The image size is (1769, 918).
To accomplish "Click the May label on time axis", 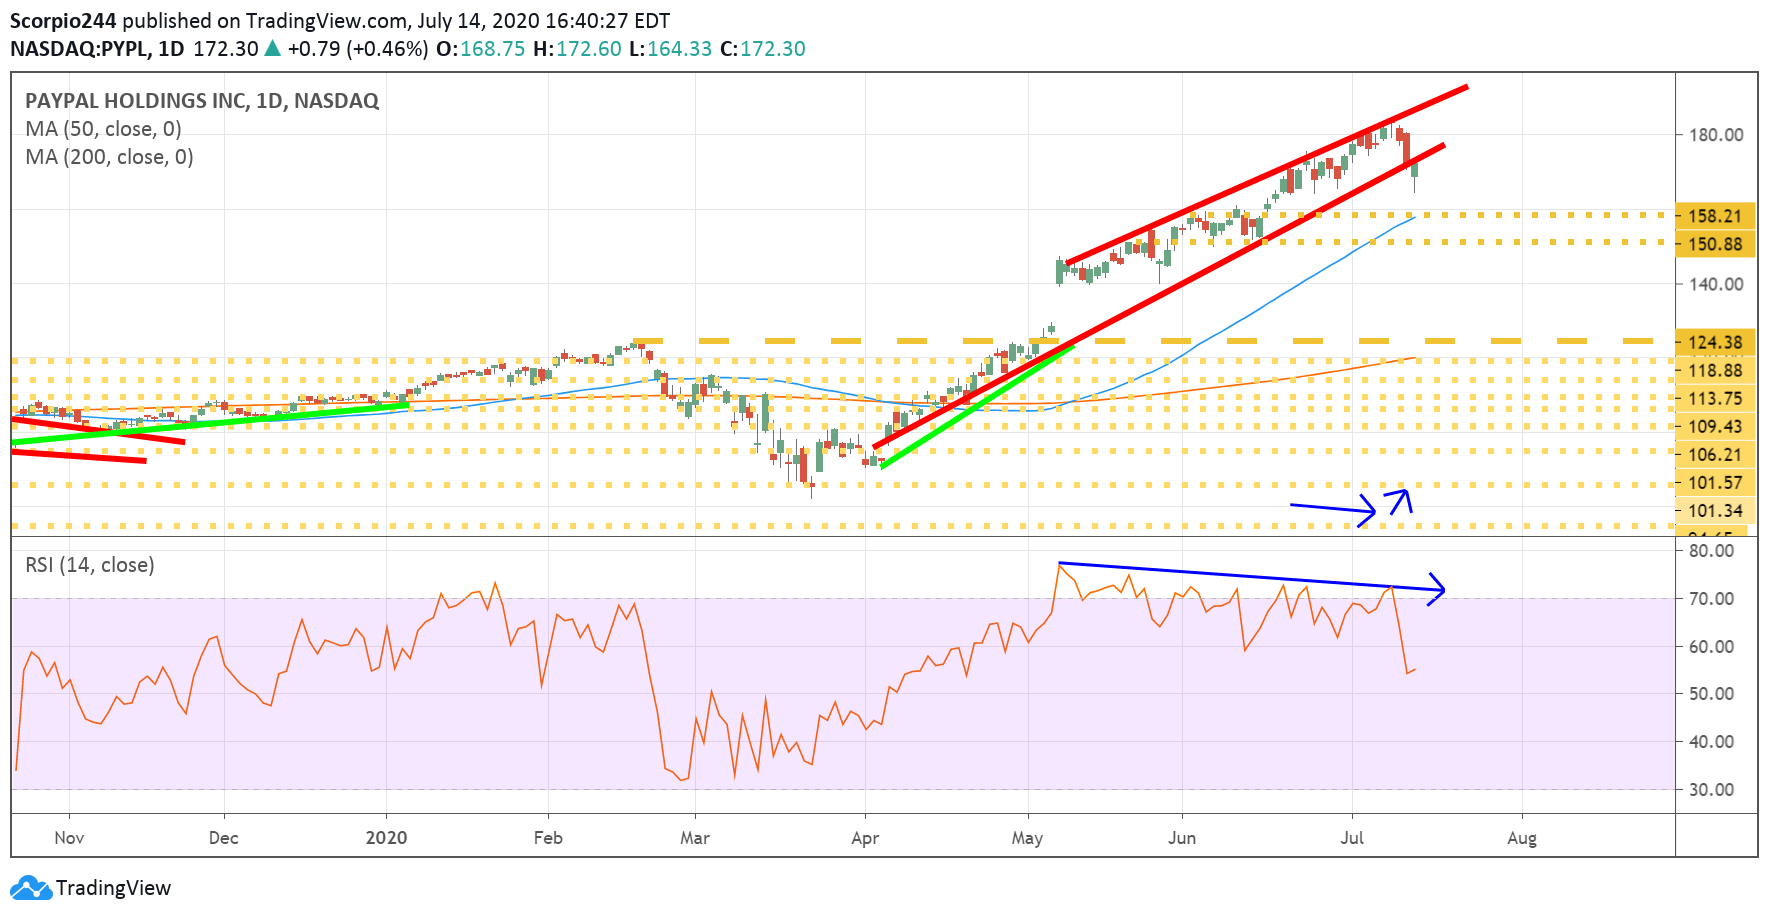I will pos(1027,838).
